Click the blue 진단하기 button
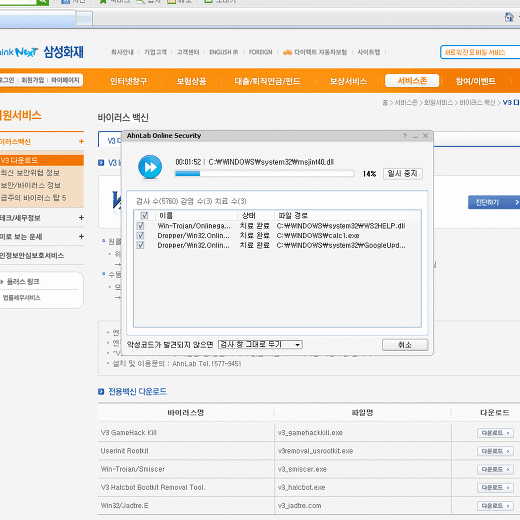 click(x=494, y=202)
